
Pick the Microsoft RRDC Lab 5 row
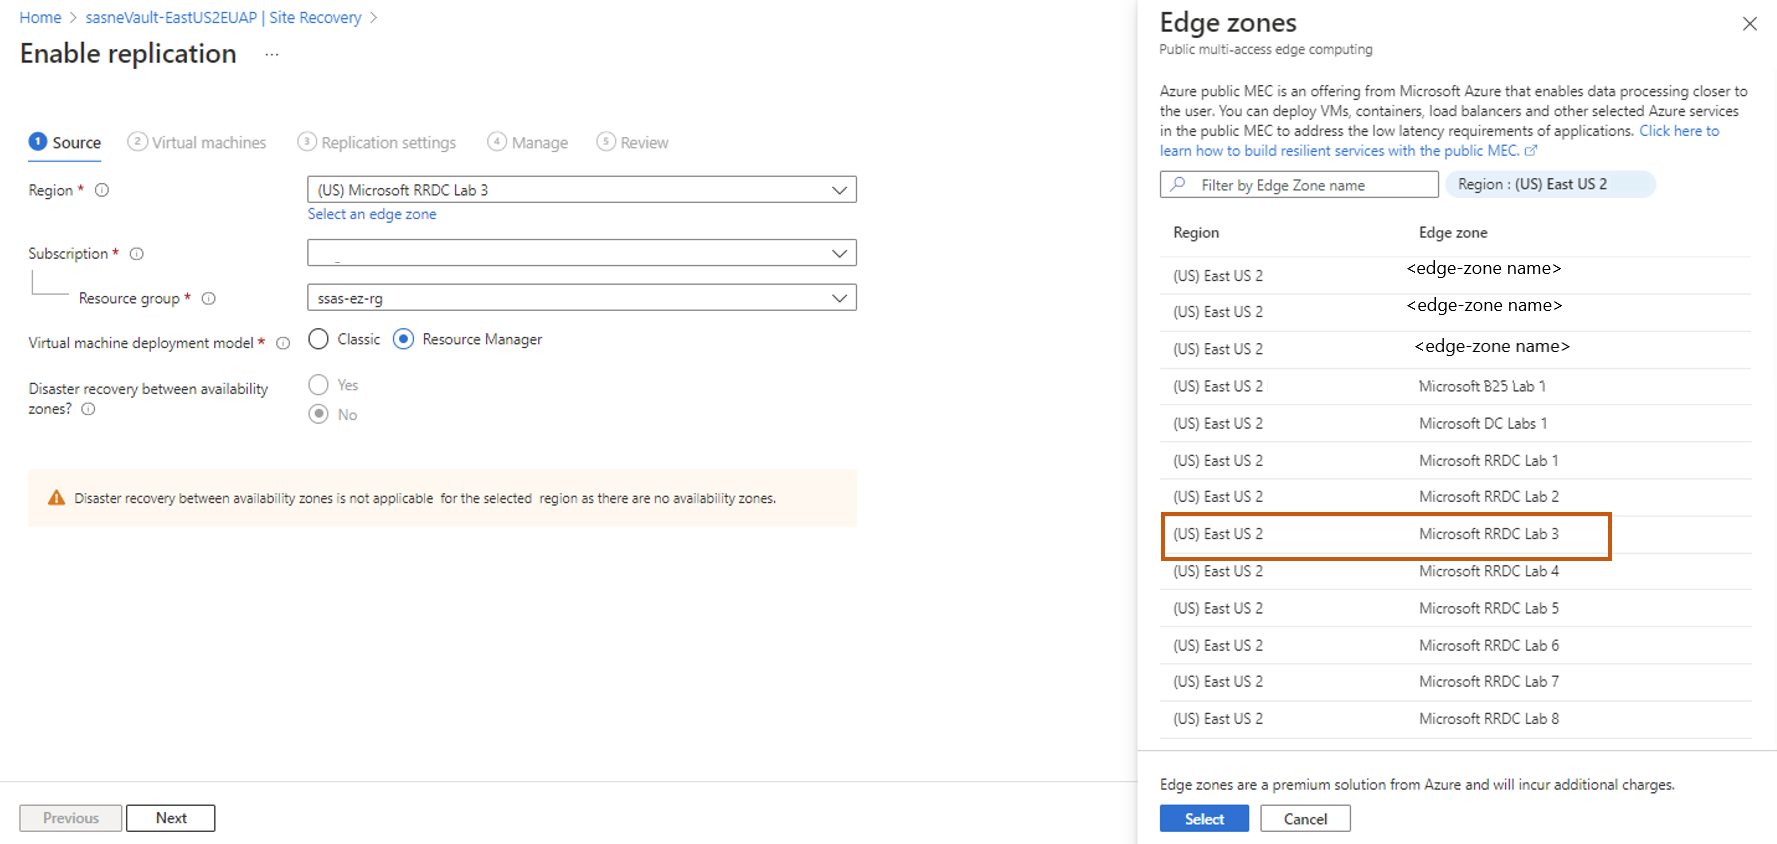click(x=1455, y=608)
